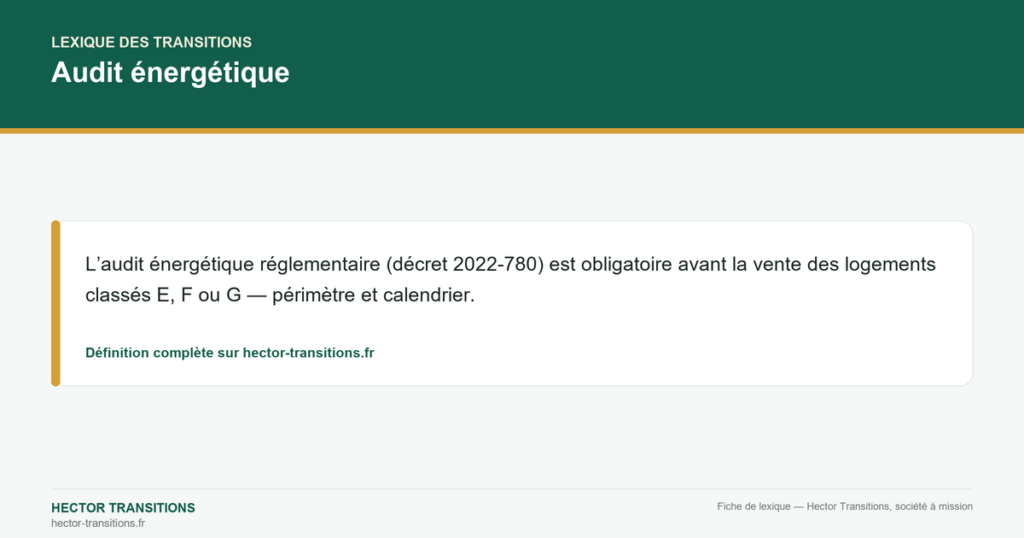This screenshot has height=538, width=1024.
Task: Click the audit énergétique definition paragraph
Action: 510,279
